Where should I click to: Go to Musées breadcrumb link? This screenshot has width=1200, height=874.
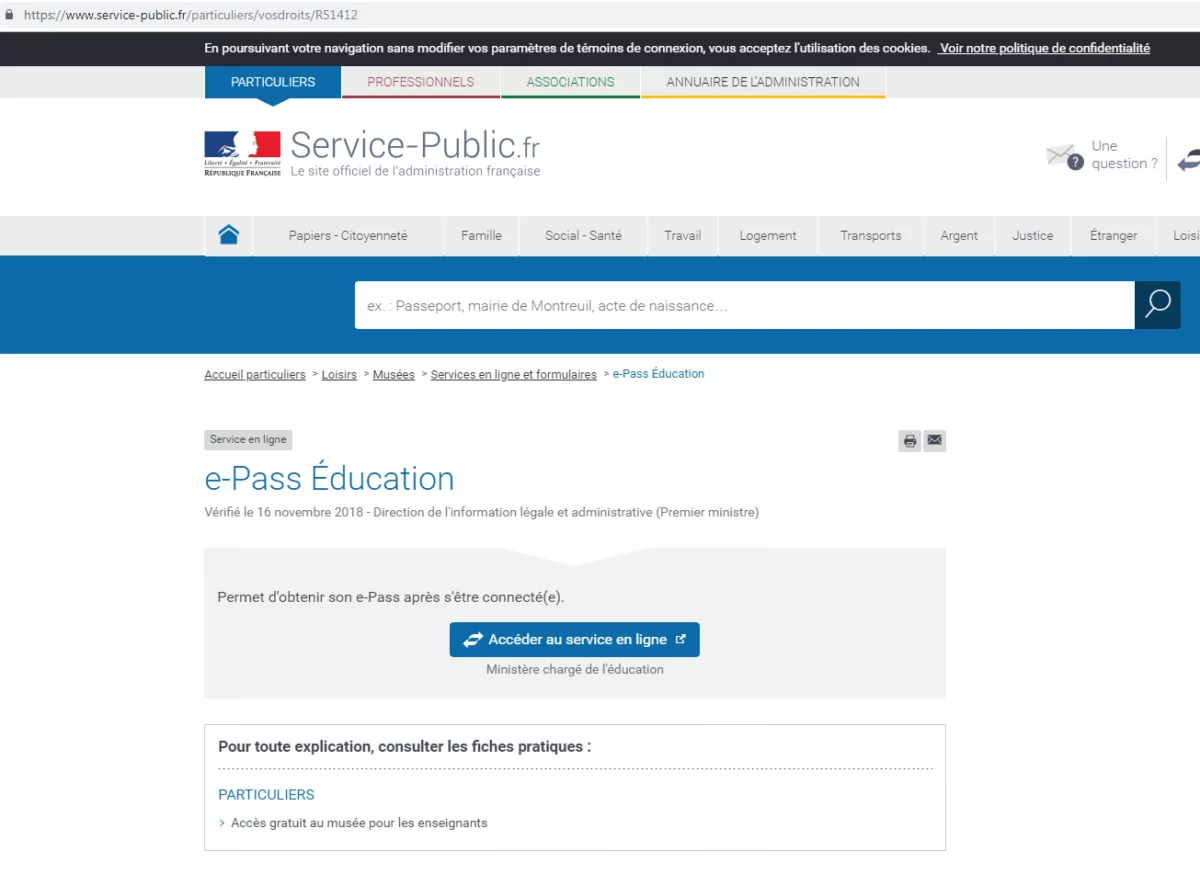pos(394,375)
